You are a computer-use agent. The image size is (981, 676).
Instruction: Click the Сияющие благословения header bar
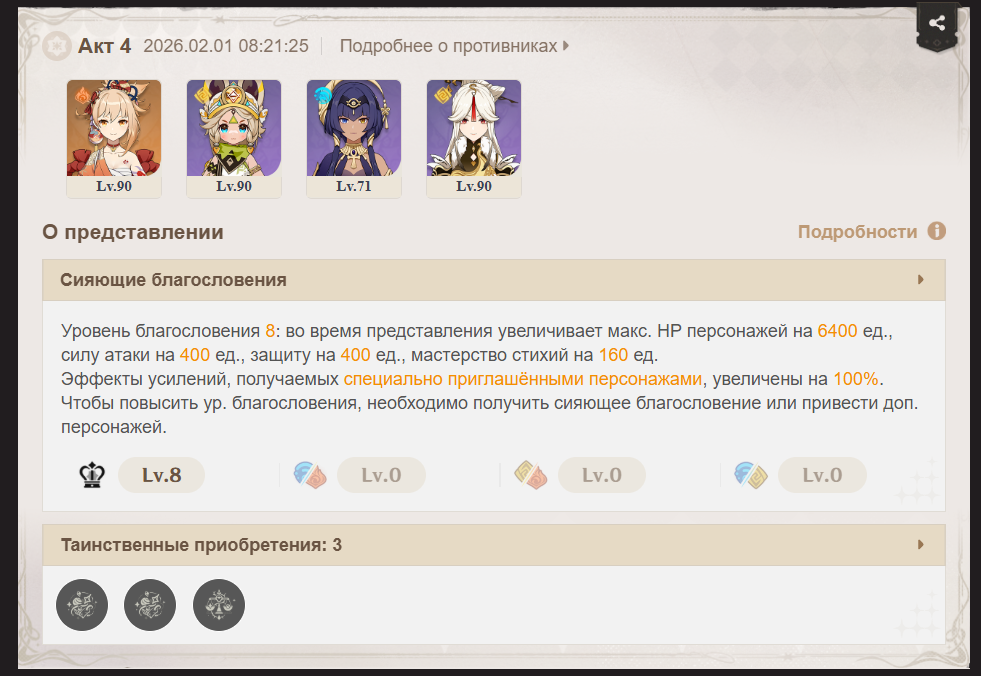tap(494, 280)
